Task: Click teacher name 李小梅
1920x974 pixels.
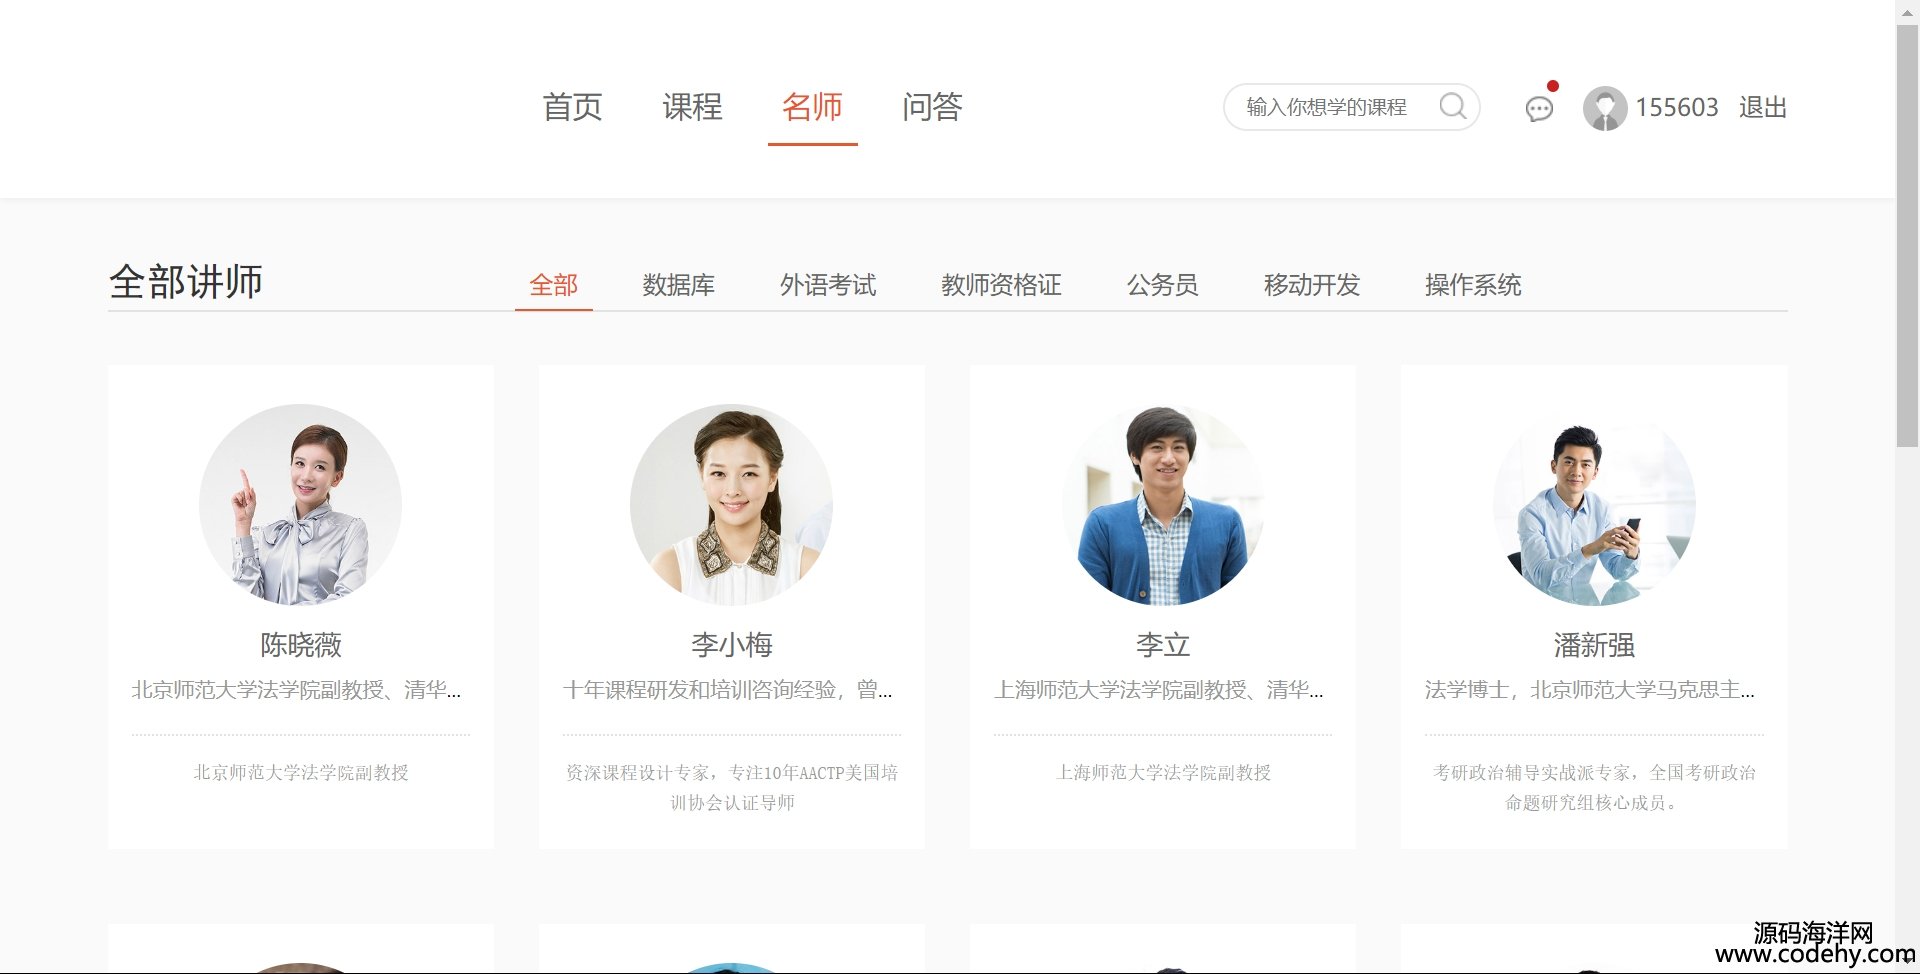Action: click(732, 645)
